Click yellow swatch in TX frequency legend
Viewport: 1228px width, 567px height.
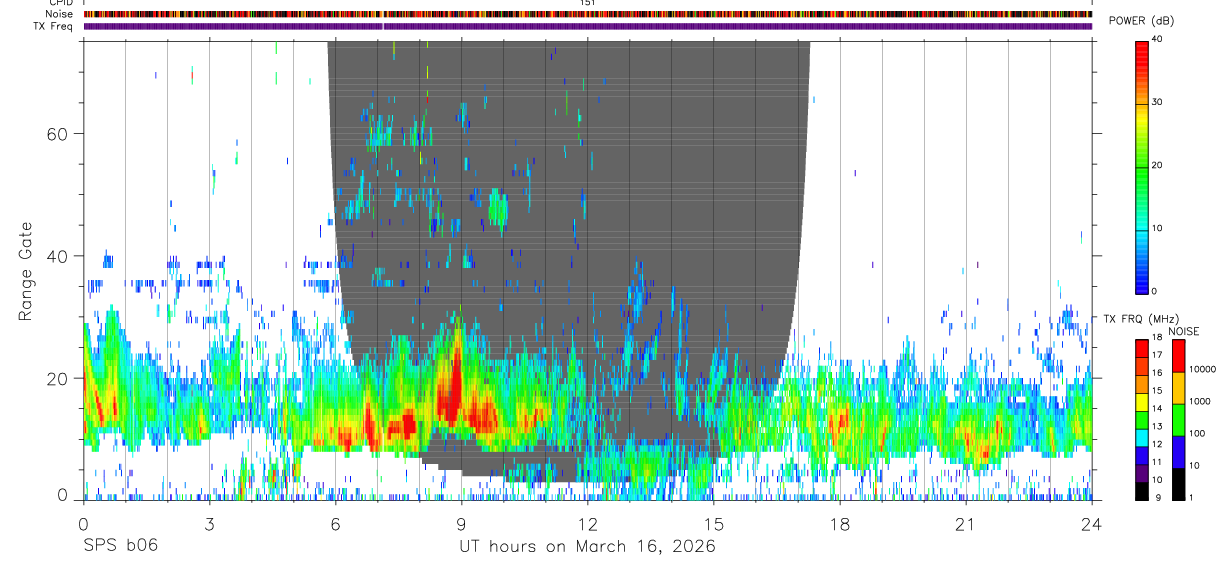coord(1142,402)
